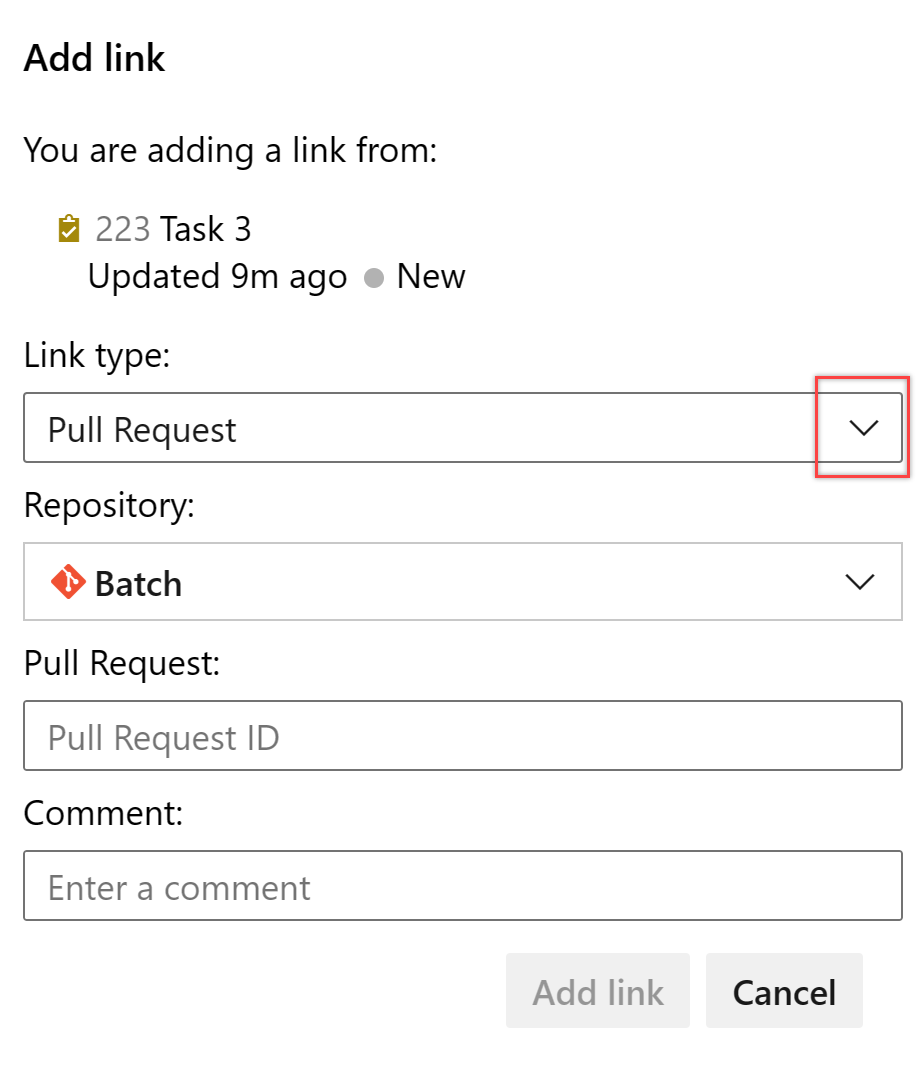Image resolution: width=919 pixels, height=1078 pixels.
Task: Expand the Repository dropdown showing Batch
Action: click(x=460, y=582)
